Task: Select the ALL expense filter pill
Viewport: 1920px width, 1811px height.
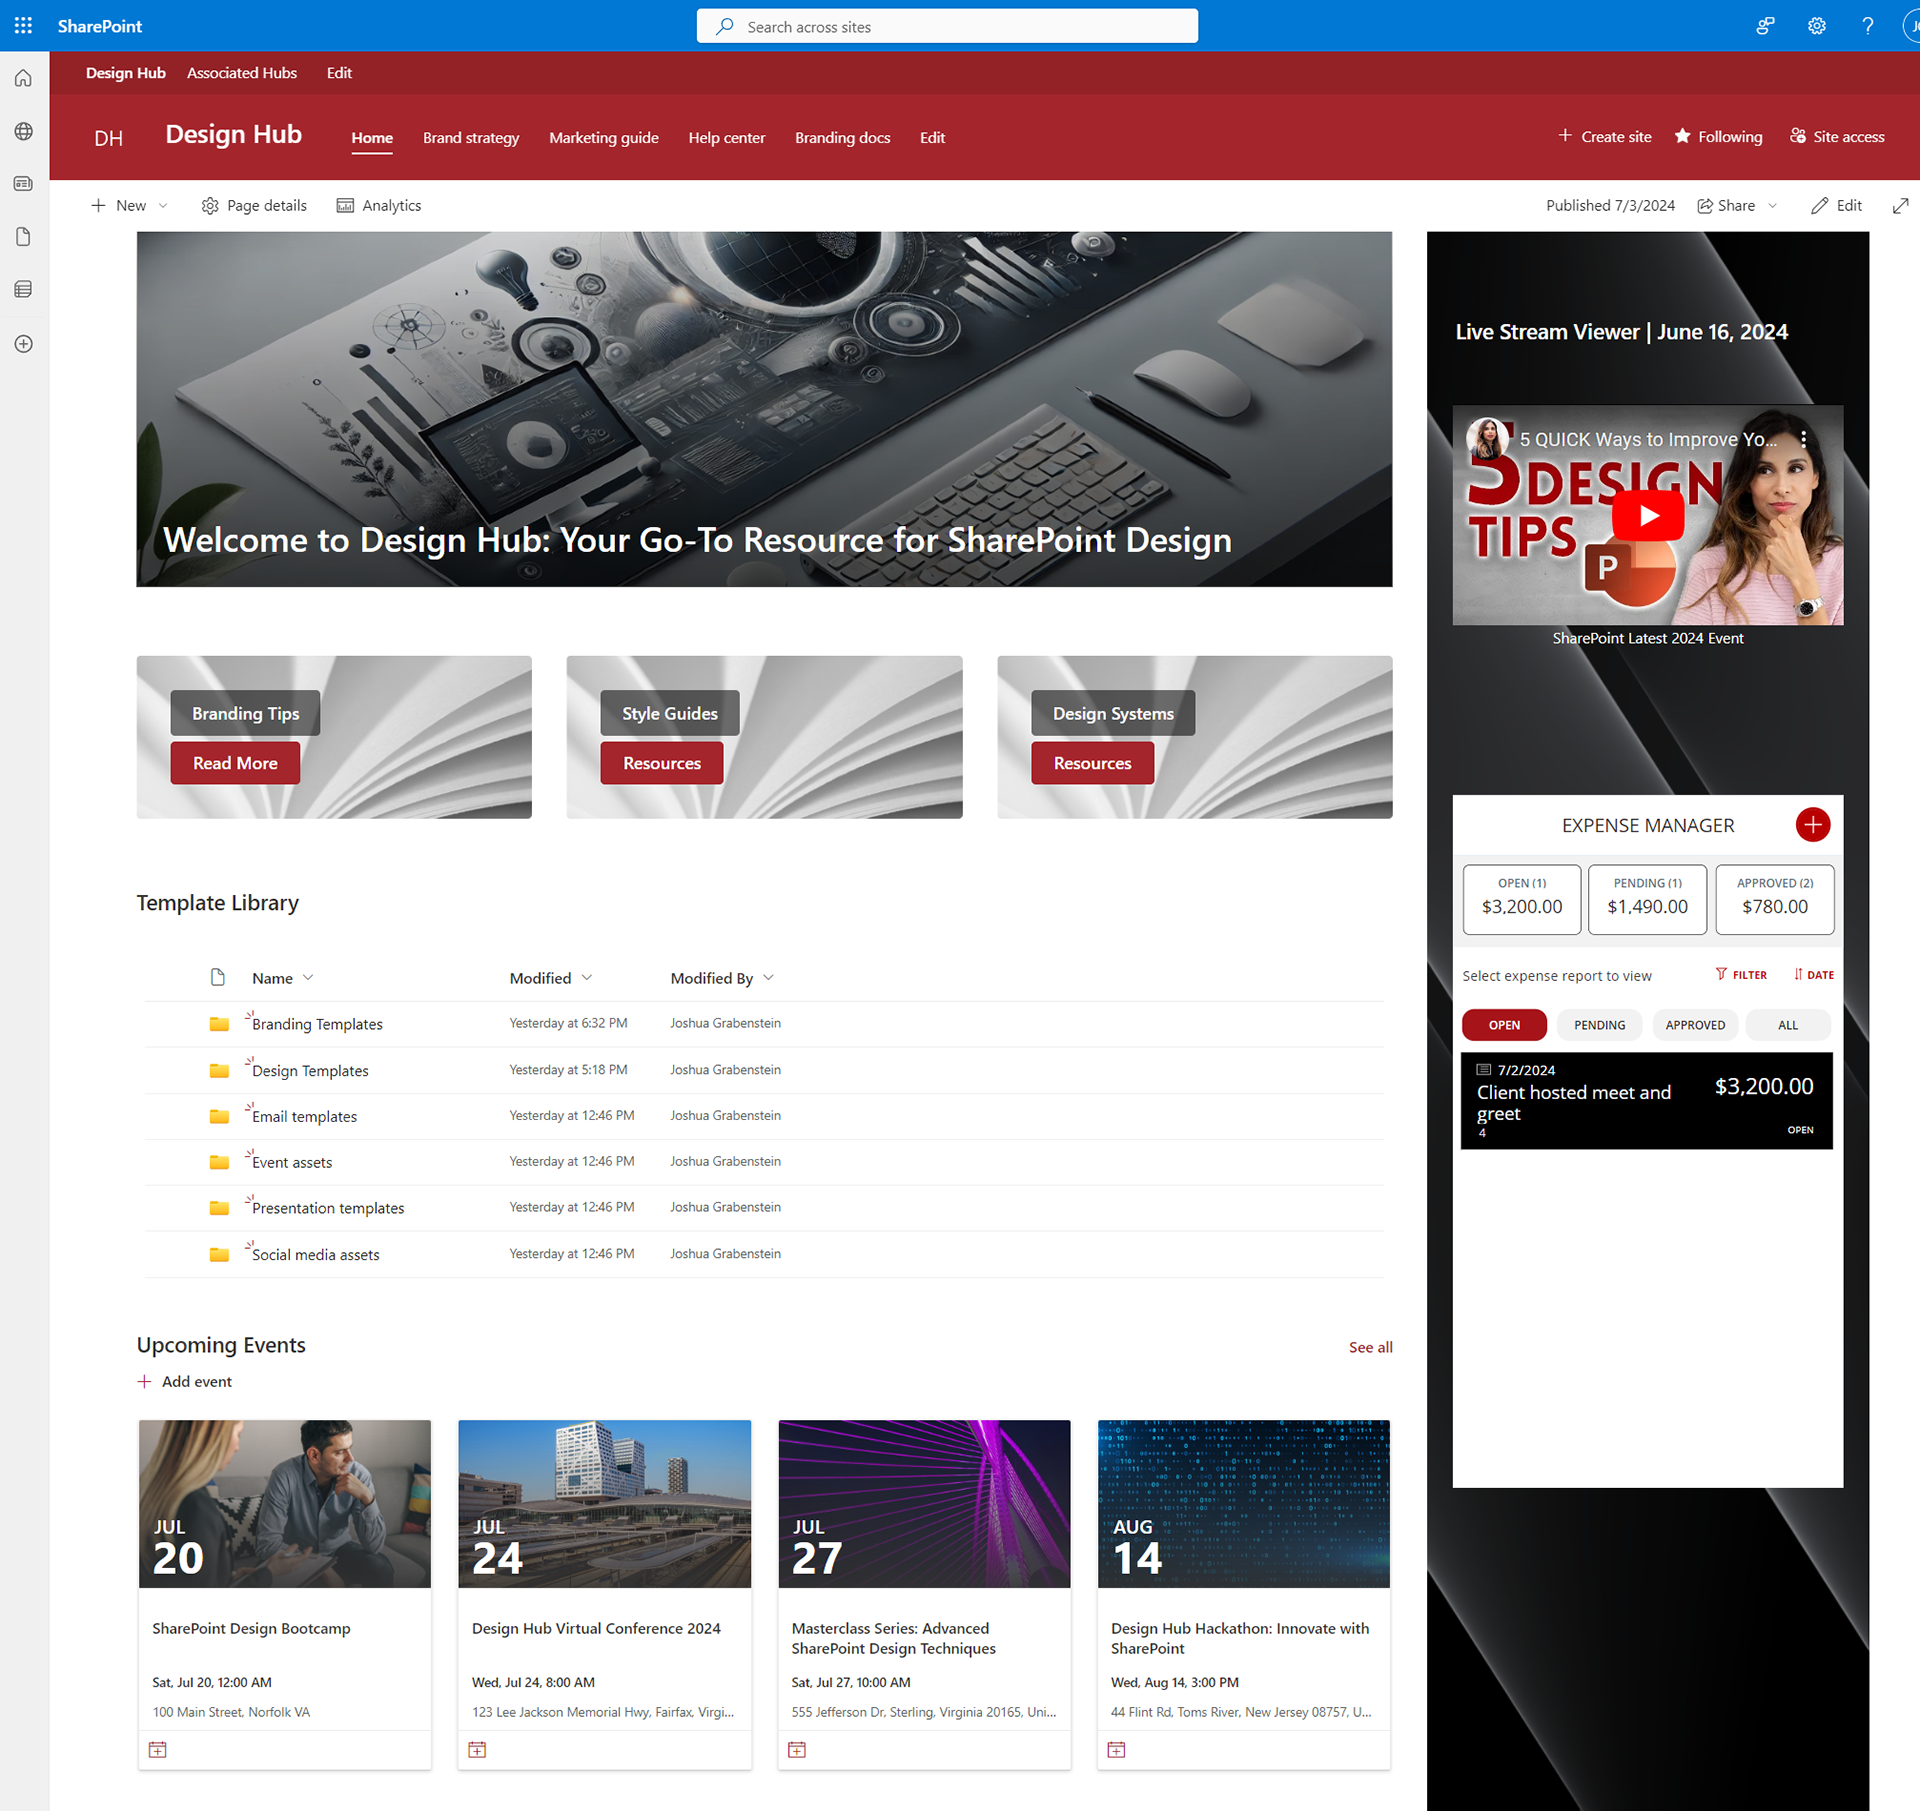Action: [x=1788, y=1025]
